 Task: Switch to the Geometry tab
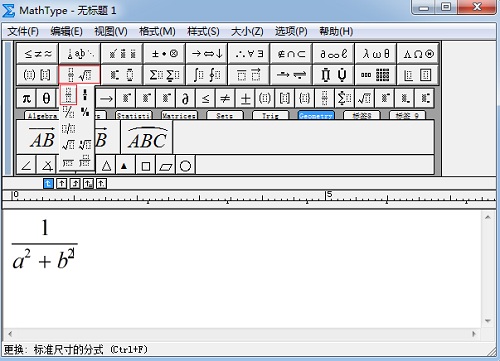pos(316,115)
